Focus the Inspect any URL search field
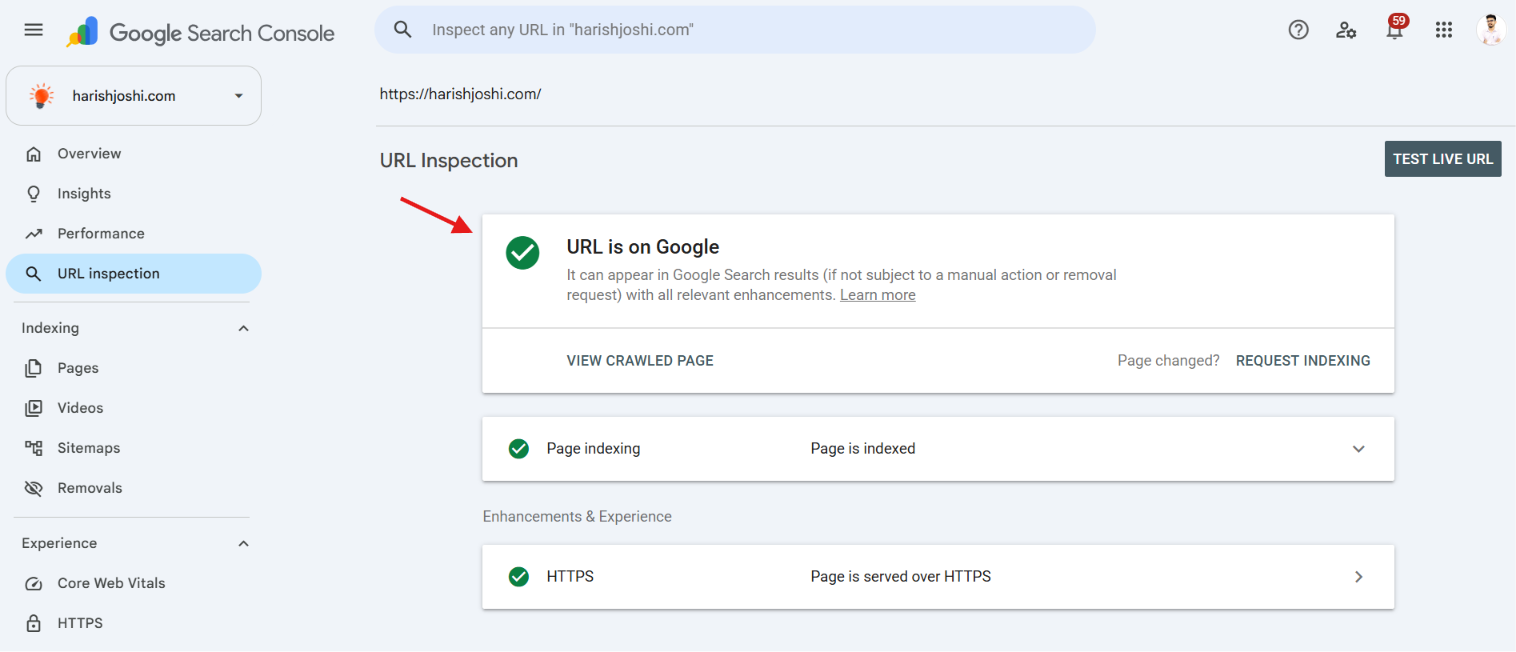Screen dimensions: 1516x652 [x=735, y=30]
